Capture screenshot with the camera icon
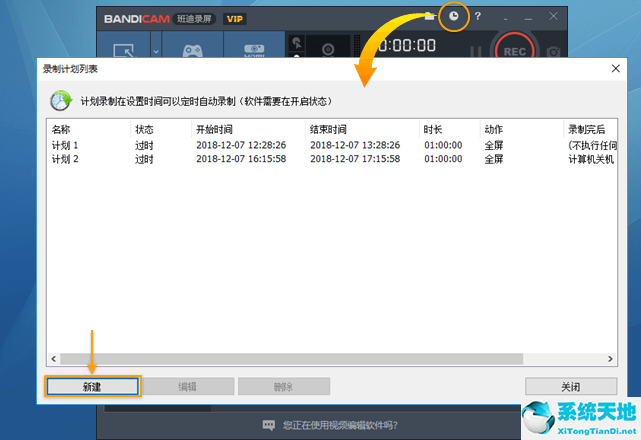 (554, 52)
